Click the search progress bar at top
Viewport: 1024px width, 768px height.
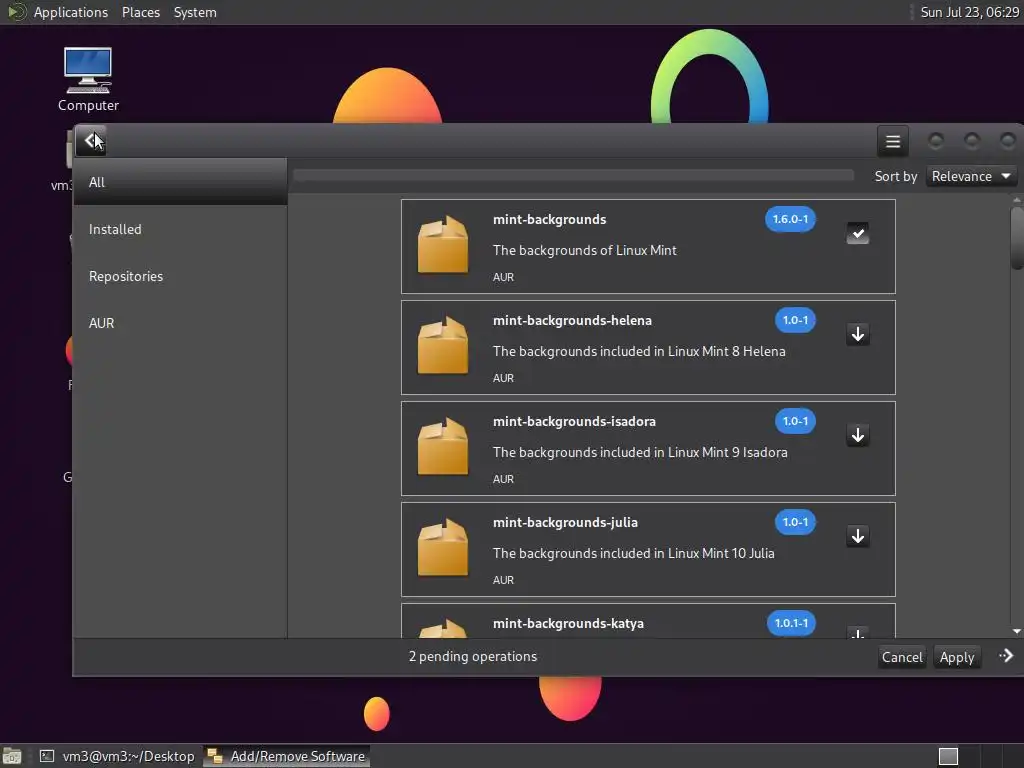pos(573,175)
